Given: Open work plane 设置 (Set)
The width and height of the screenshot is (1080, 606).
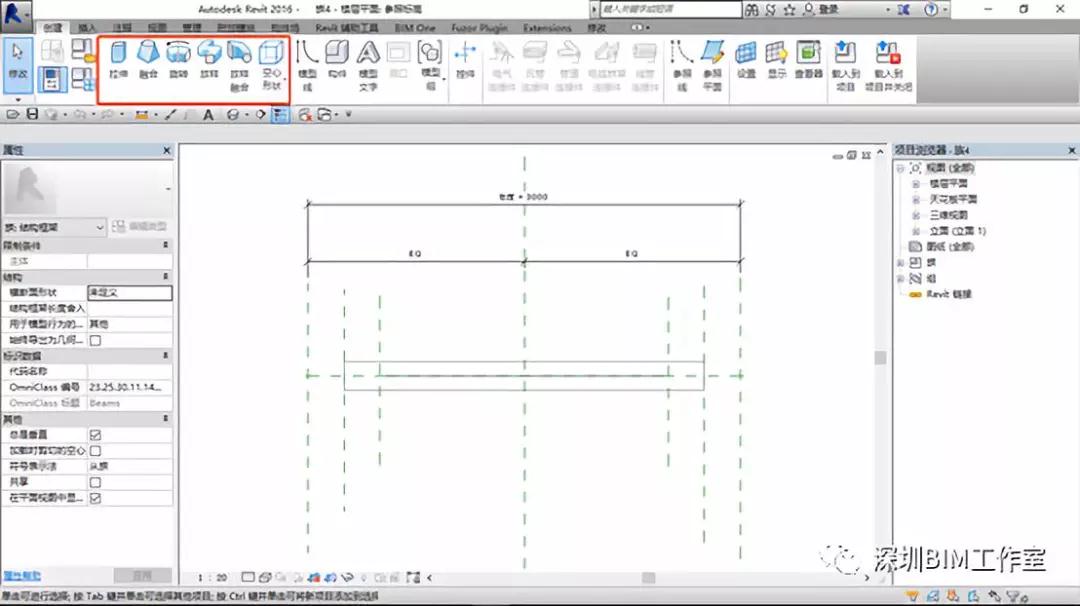Looking at the screenshot, I should click(x=746, y=59).
